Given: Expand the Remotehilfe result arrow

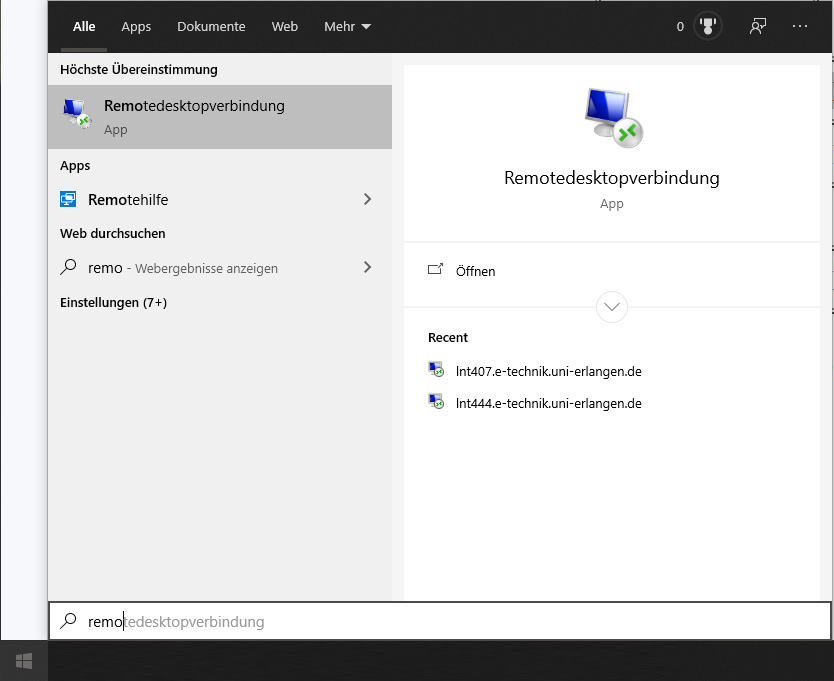Looking at the screenshot, I should tap(367, 199).
